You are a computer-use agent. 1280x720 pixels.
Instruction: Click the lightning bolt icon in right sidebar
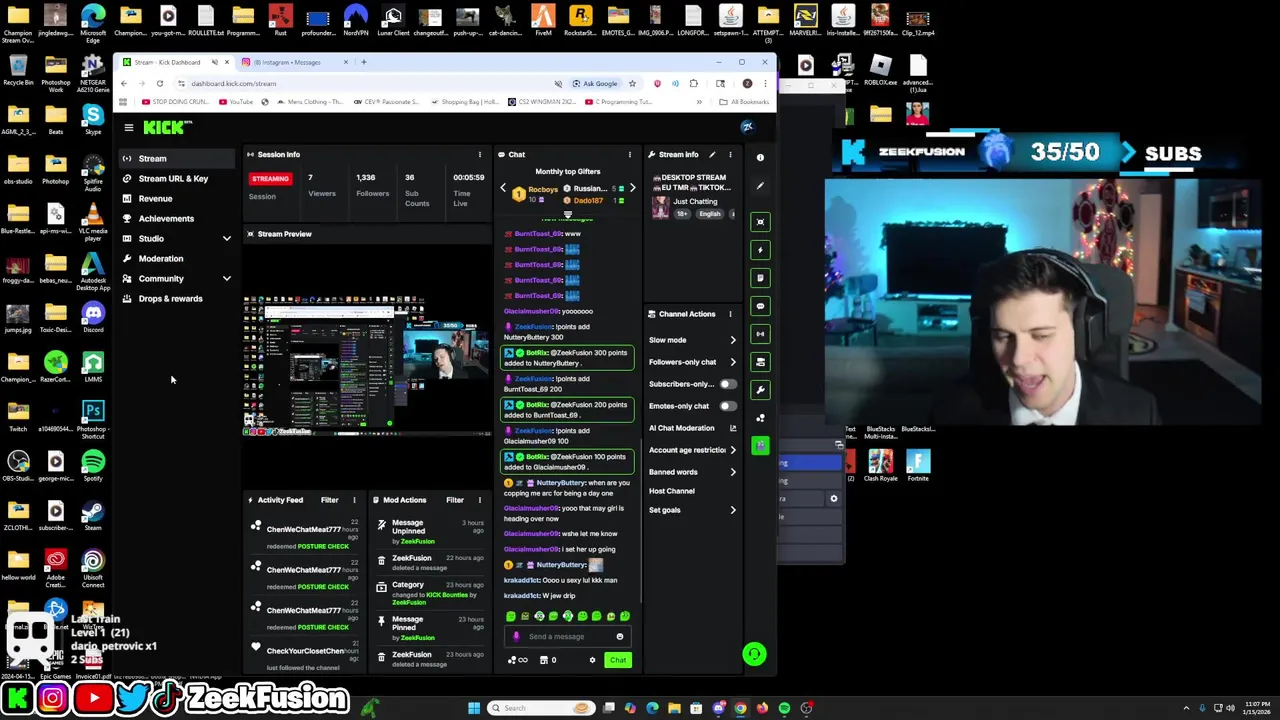pyautogui.click(x=760, y=250)
